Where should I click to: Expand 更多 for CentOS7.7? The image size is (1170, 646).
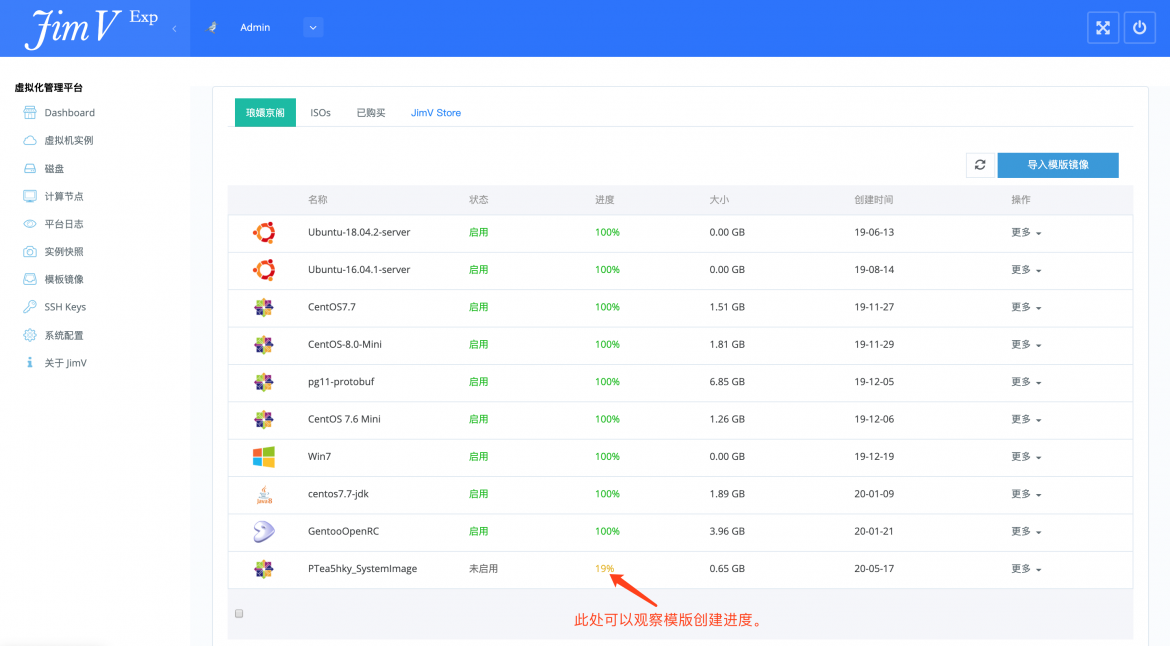click(x=1026, y=307)
